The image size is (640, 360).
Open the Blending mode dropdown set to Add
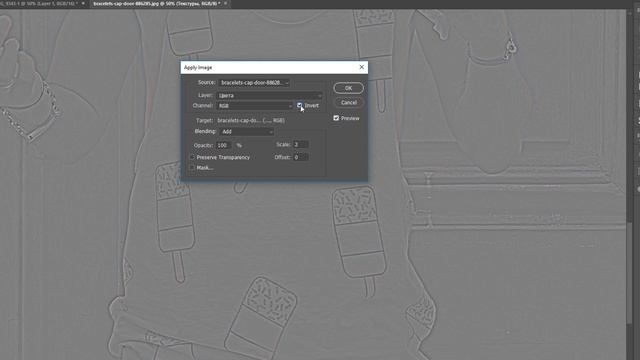[247, 131]
